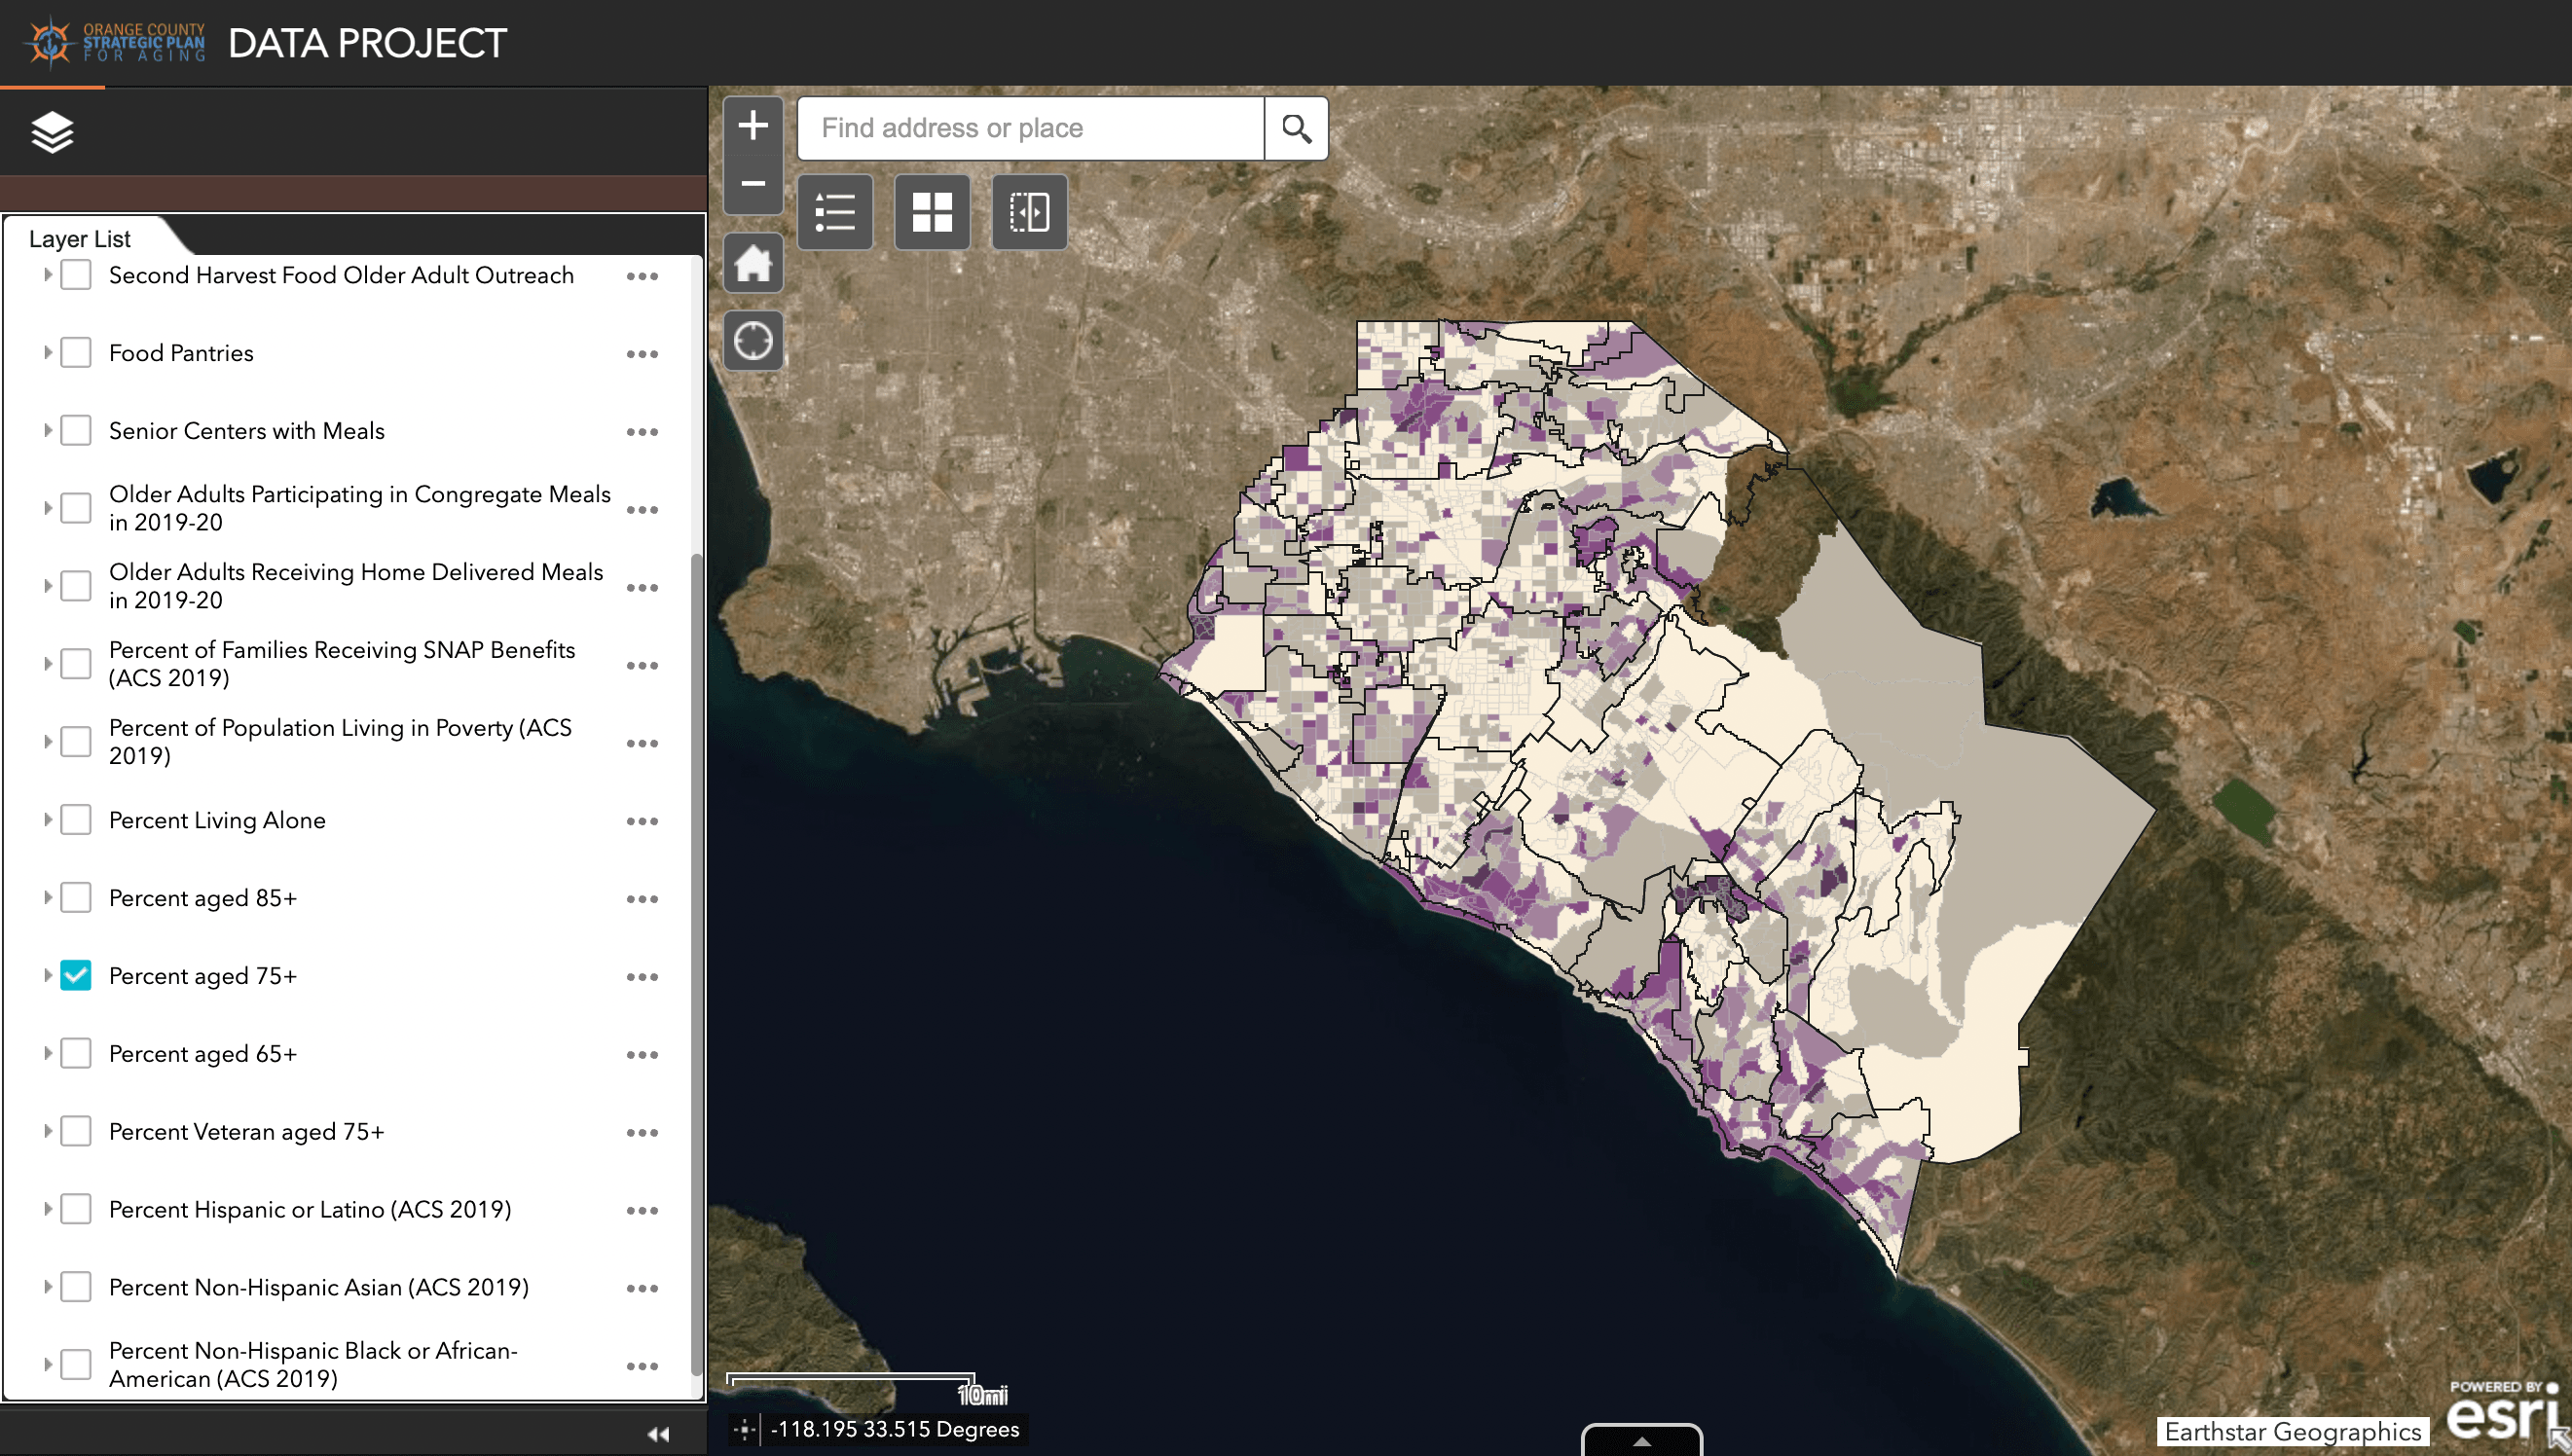
Task: Uncheck the Percent aged 75+ layer
Action: (x=76, y=975)
